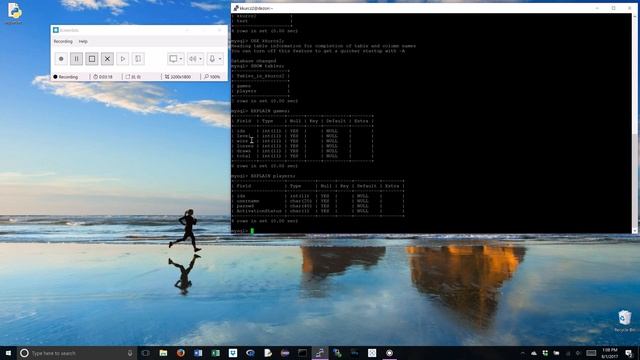Open the Help menu in recorder
The width and height of the screenshot is (640, 360).
83,42
